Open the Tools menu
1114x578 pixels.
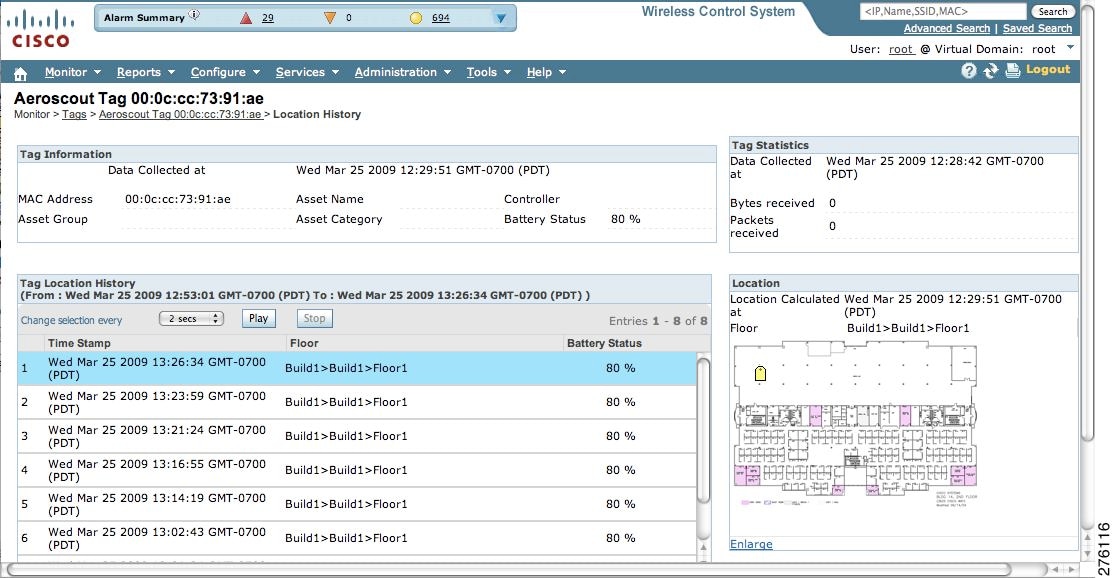point(489,72)
